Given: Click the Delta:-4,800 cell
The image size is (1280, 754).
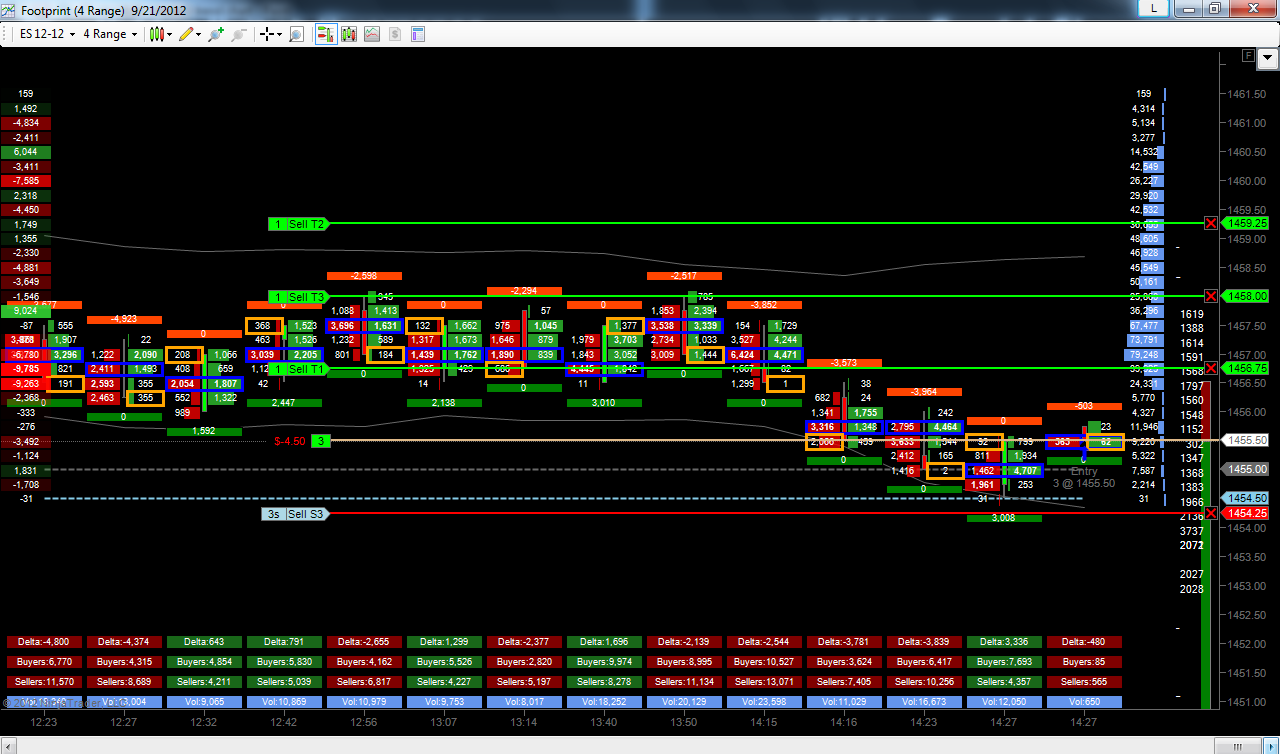Looking at the screenshot, I should 44,642.
